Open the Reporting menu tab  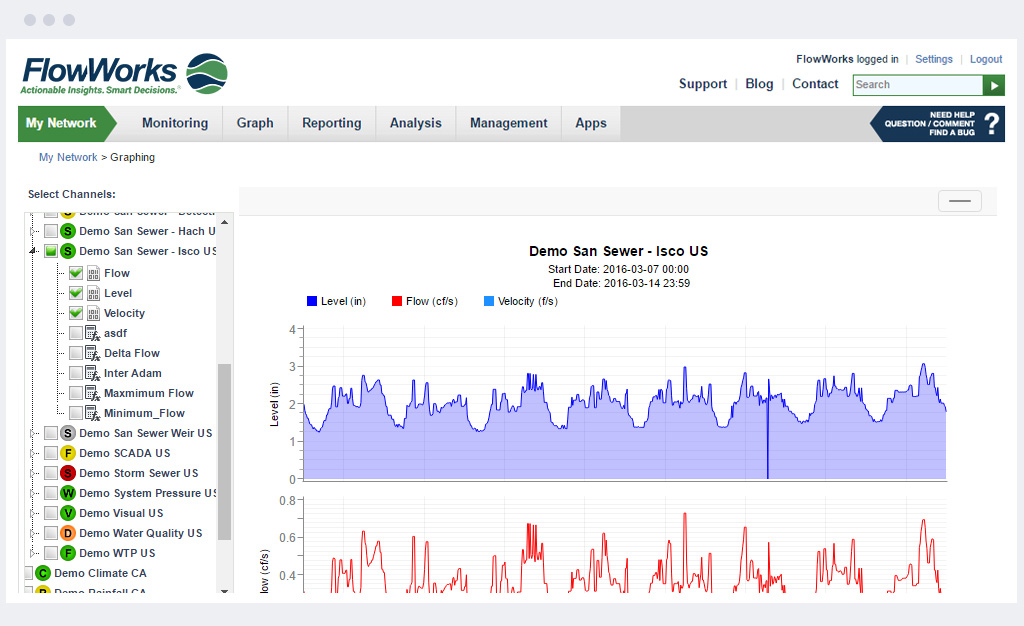click(x=331, y=123)
